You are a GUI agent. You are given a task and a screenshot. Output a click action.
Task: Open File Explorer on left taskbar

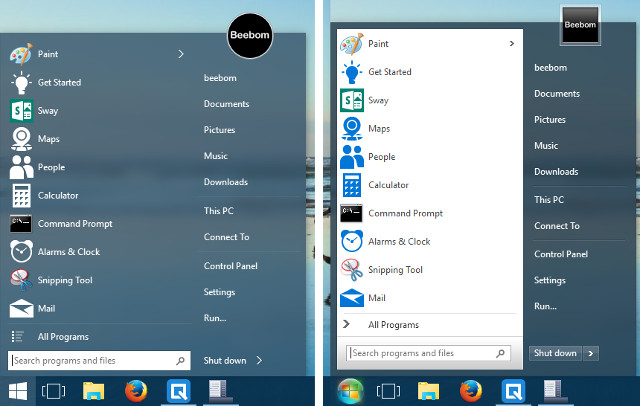pos(93,391)
